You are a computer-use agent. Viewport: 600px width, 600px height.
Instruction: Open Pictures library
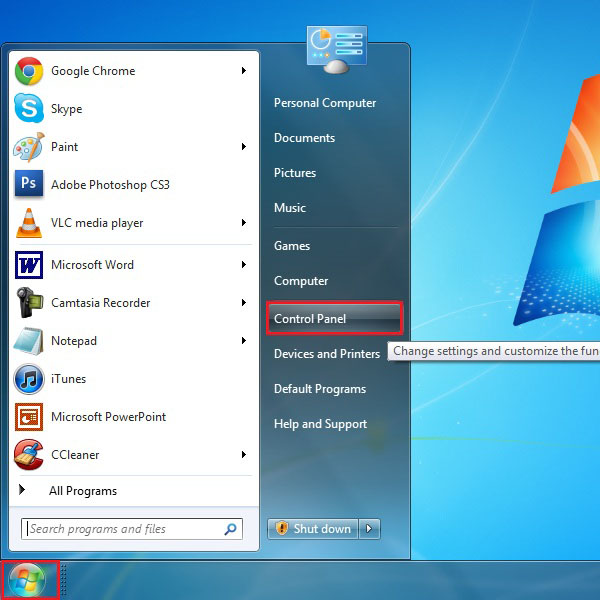[x=295, y=173]
